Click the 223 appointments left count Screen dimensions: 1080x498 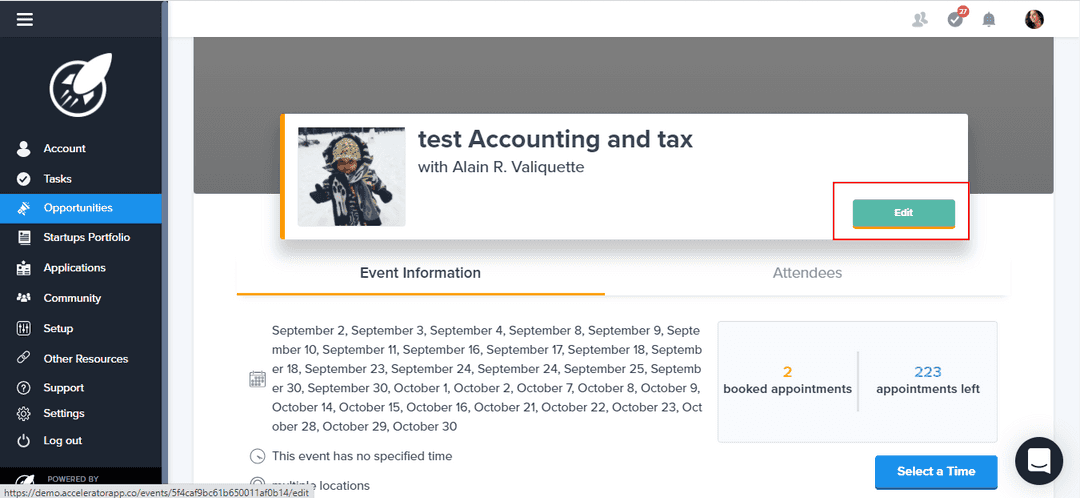(x=927, y=372)
